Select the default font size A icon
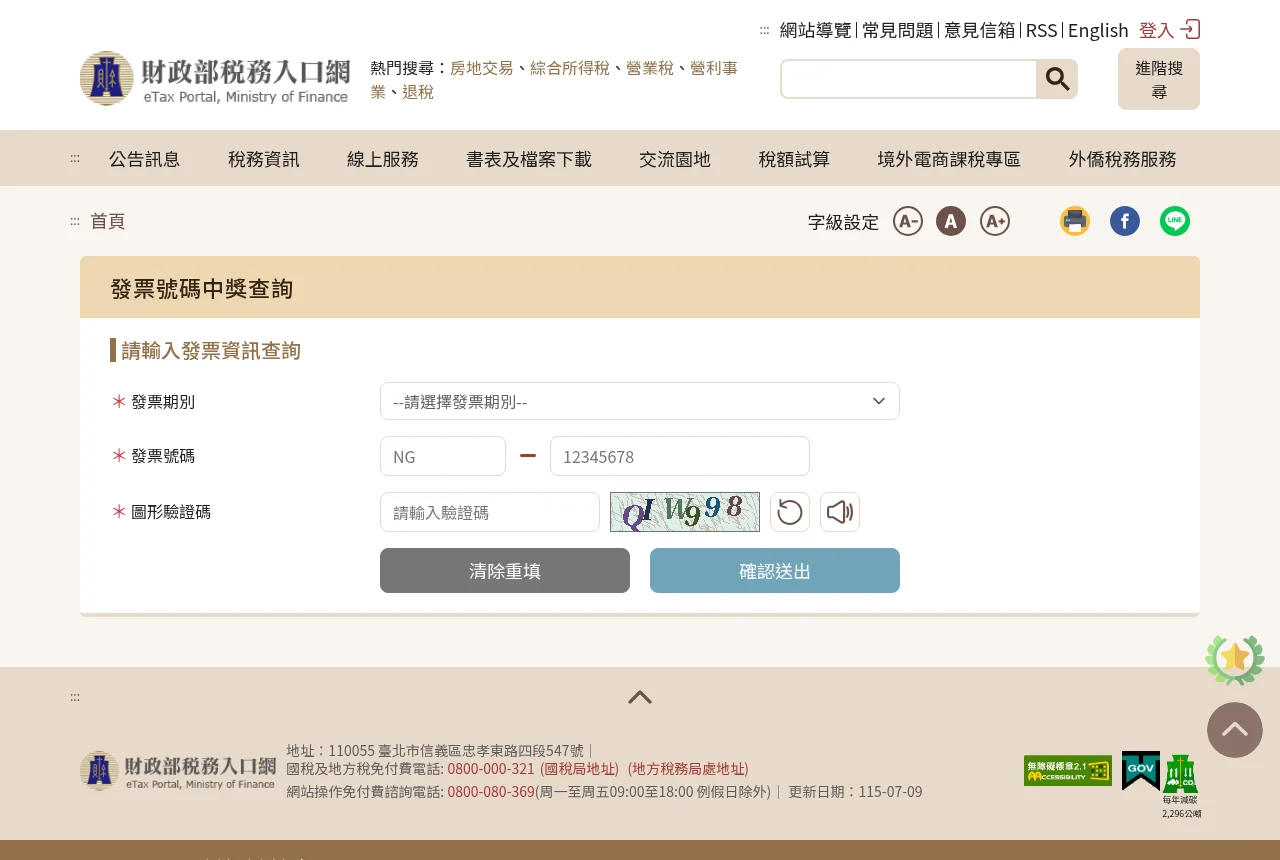1280x860 pixels. tap(951, 221)
